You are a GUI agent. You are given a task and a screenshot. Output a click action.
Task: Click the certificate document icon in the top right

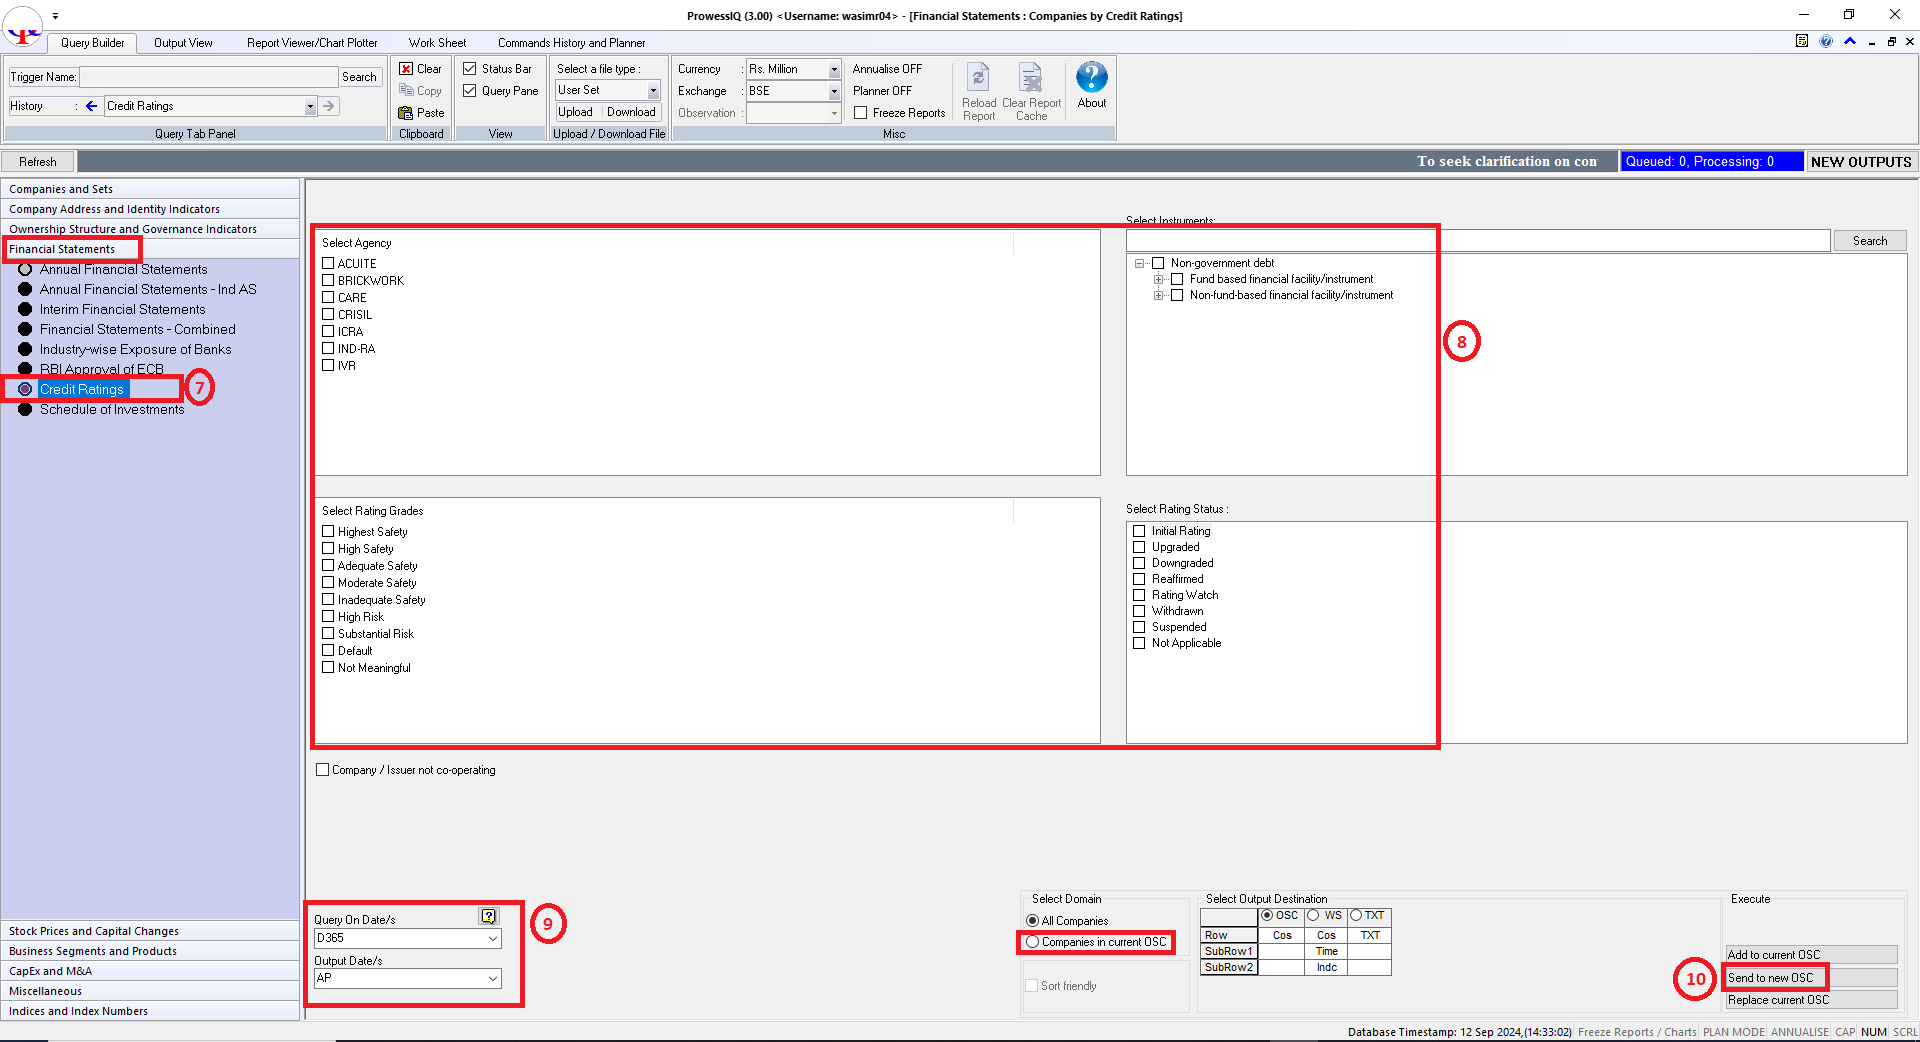(1802, 41)
